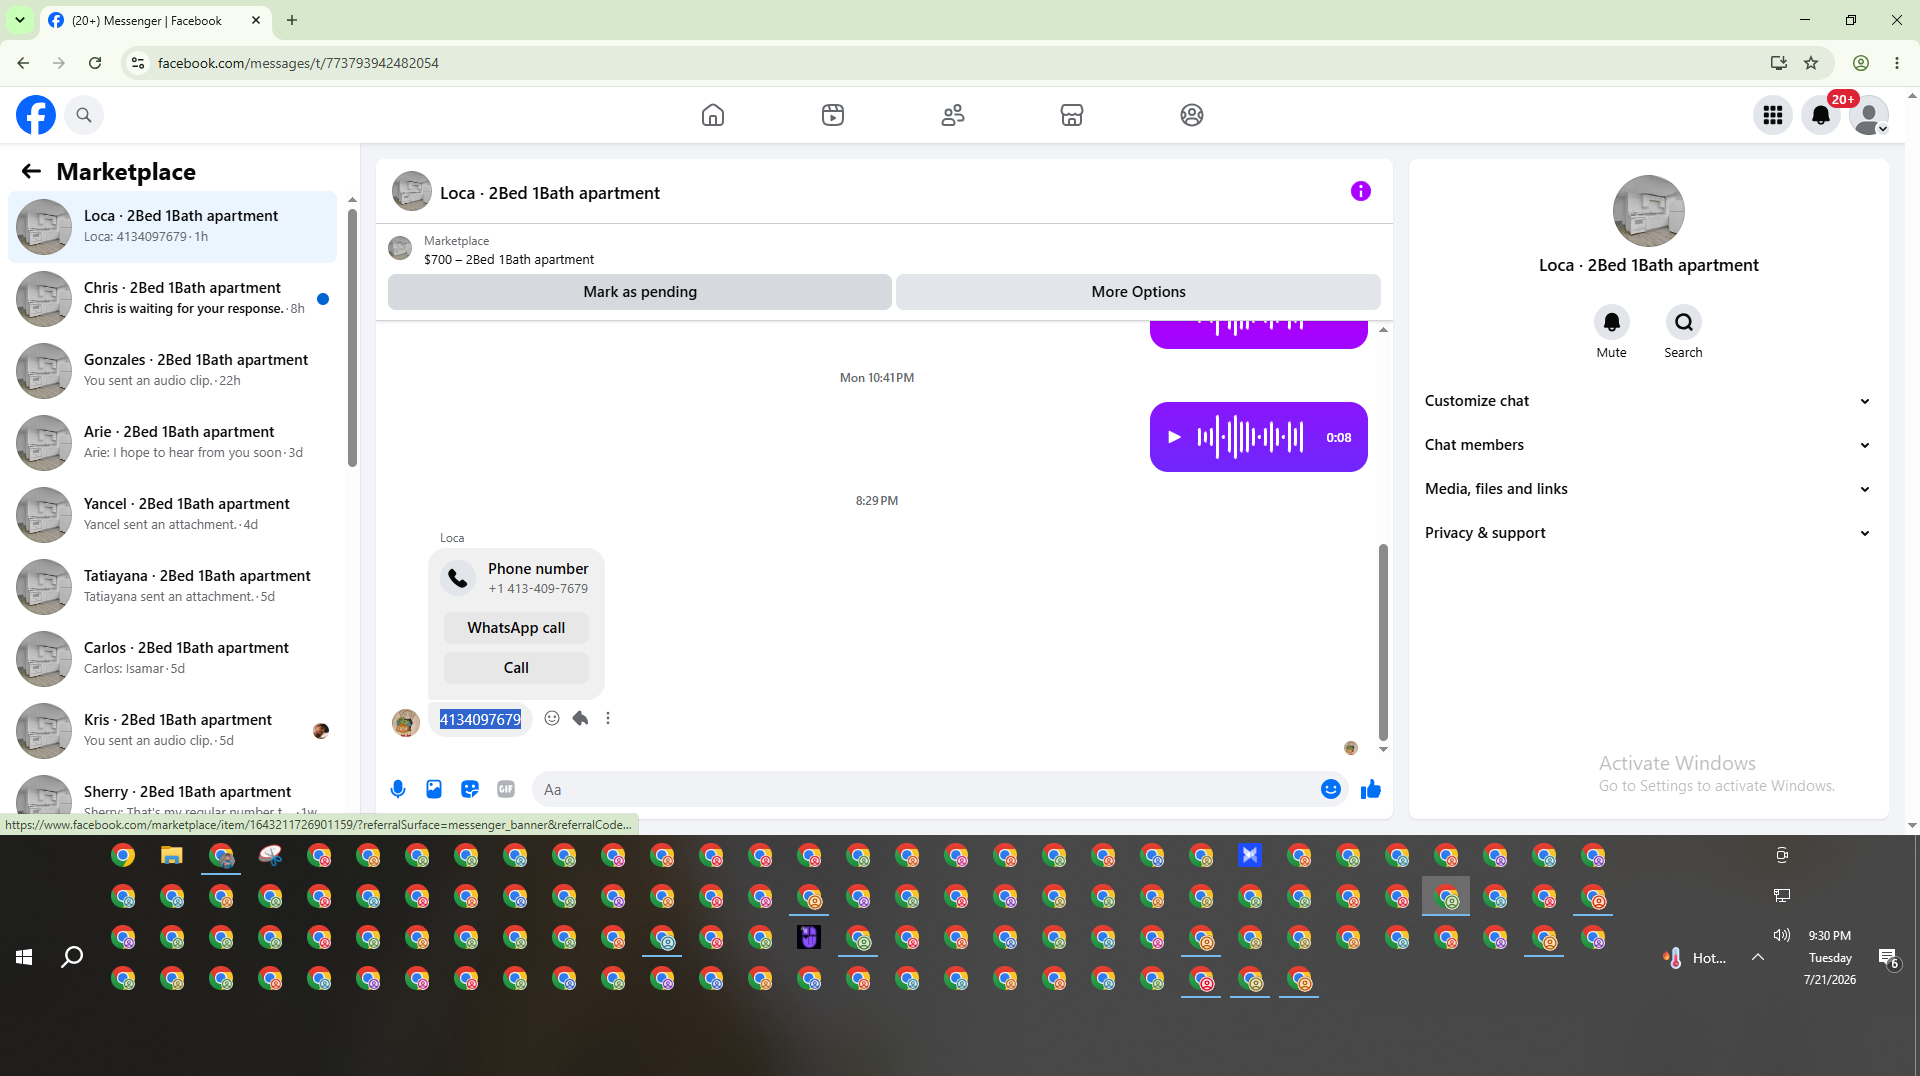Expand the Chat members section

[1649, 445]
